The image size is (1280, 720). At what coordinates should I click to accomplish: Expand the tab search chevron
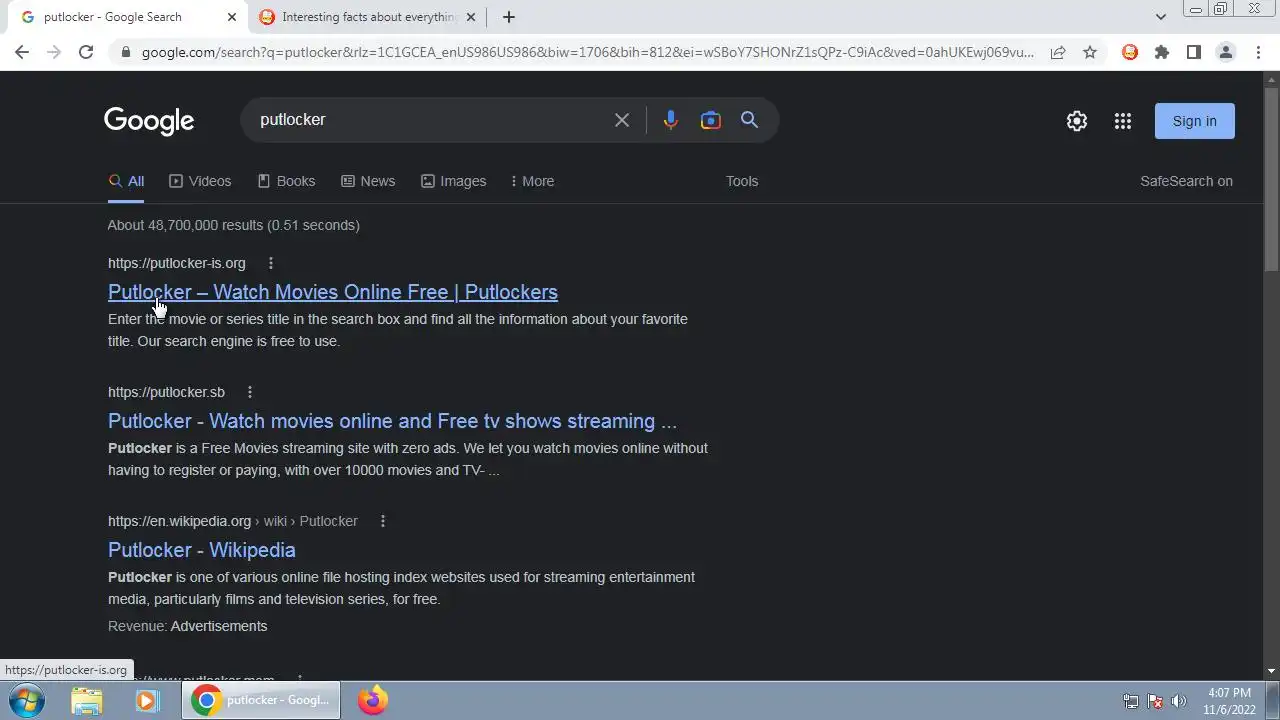(1160, 17)
